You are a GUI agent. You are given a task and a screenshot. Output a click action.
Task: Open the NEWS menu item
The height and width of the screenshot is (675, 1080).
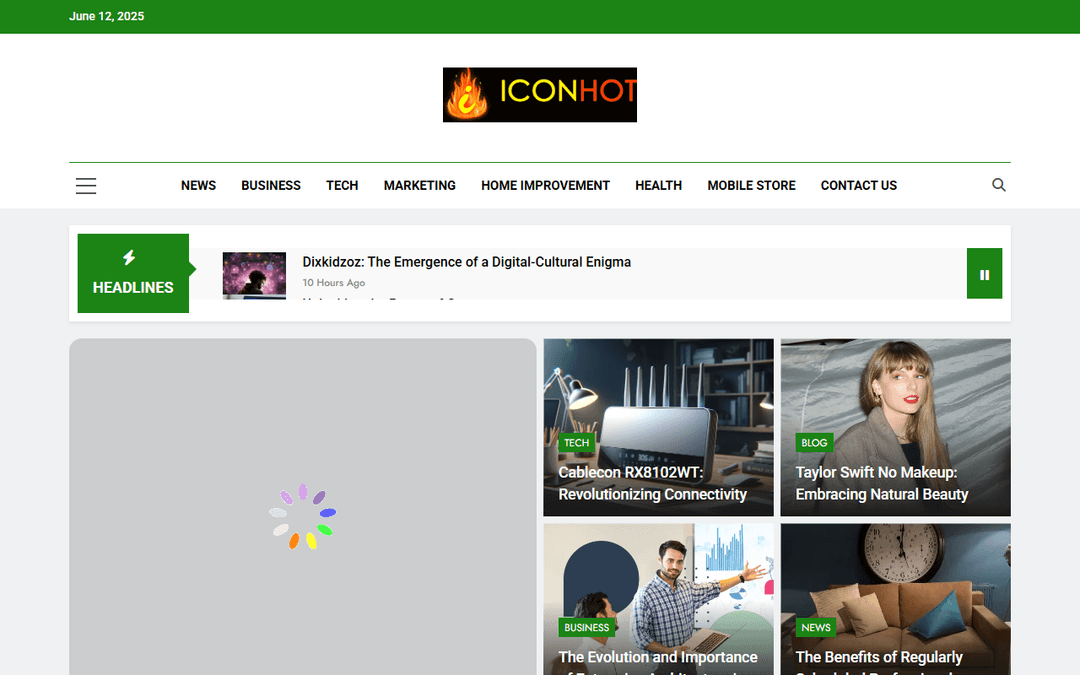click(198, 186)
